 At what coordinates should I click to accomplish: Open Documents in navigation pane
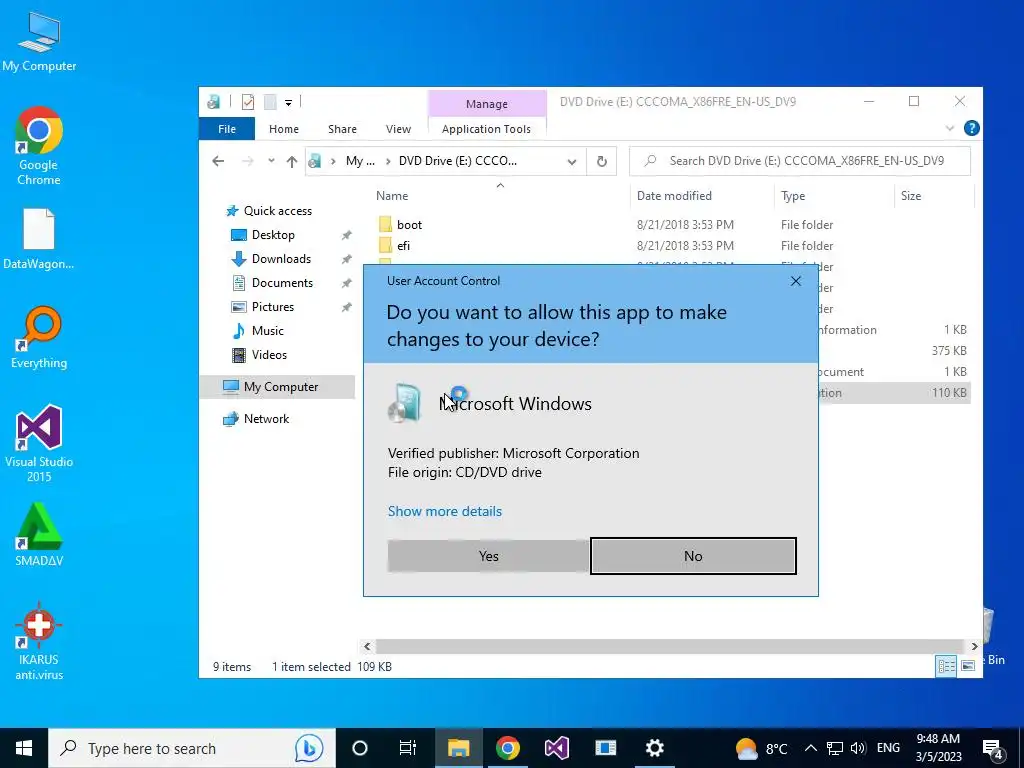[282, 283]
